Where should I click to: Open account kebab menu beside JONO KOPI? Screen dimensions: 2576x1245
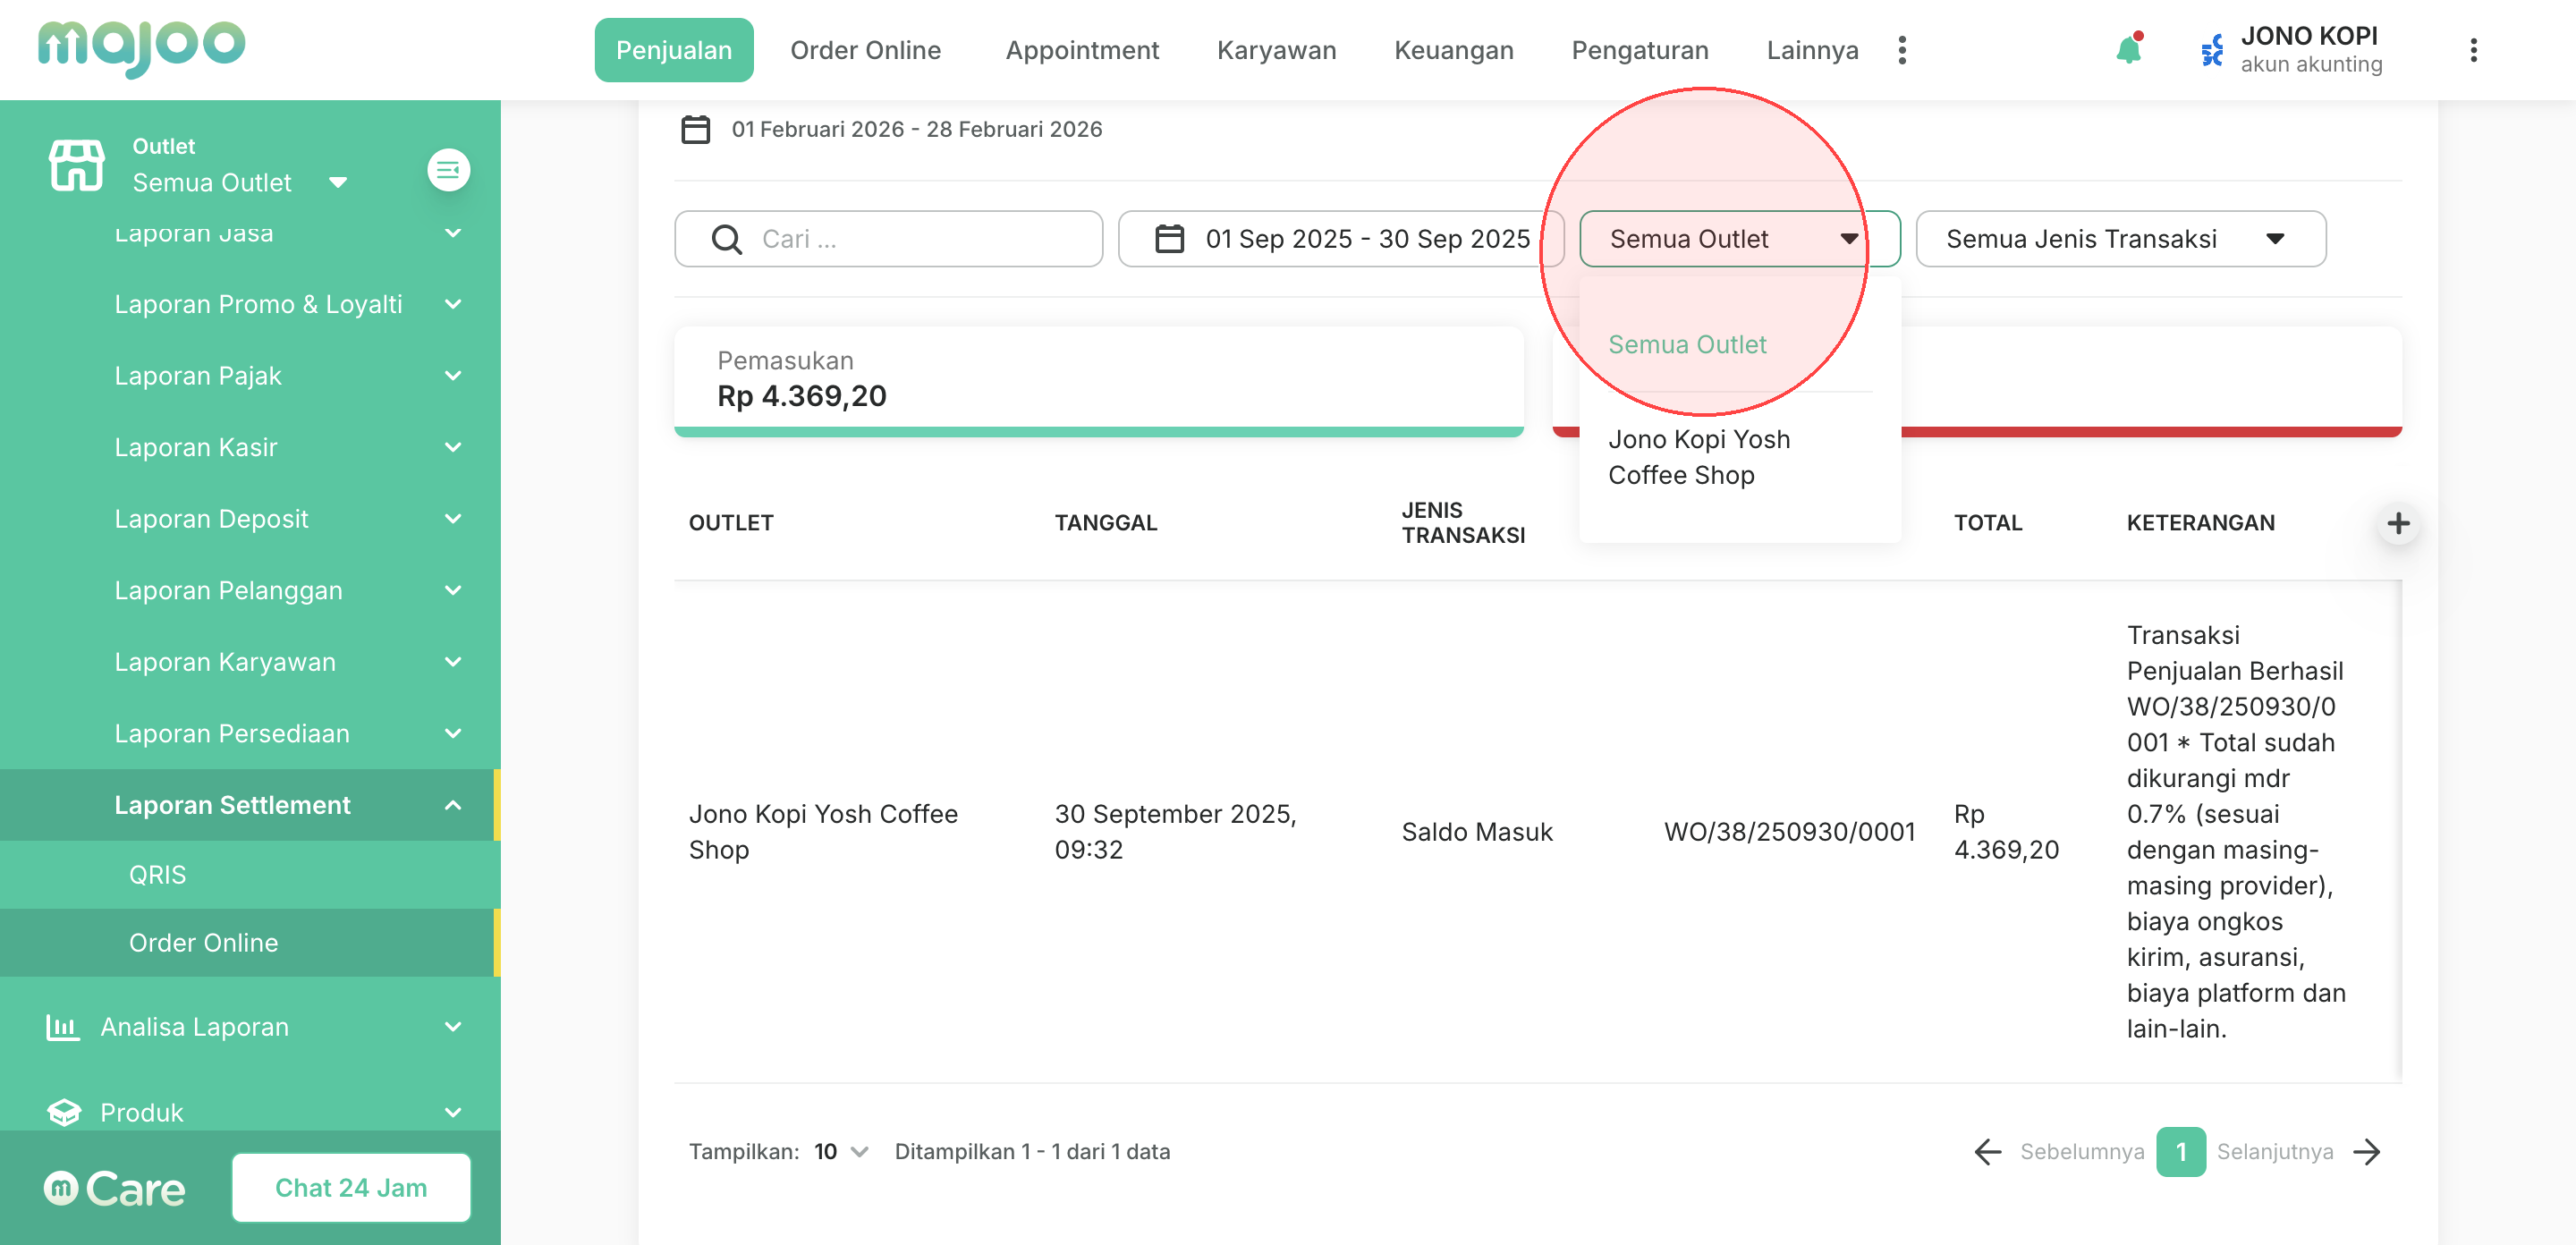click(x=2472, y=50)
